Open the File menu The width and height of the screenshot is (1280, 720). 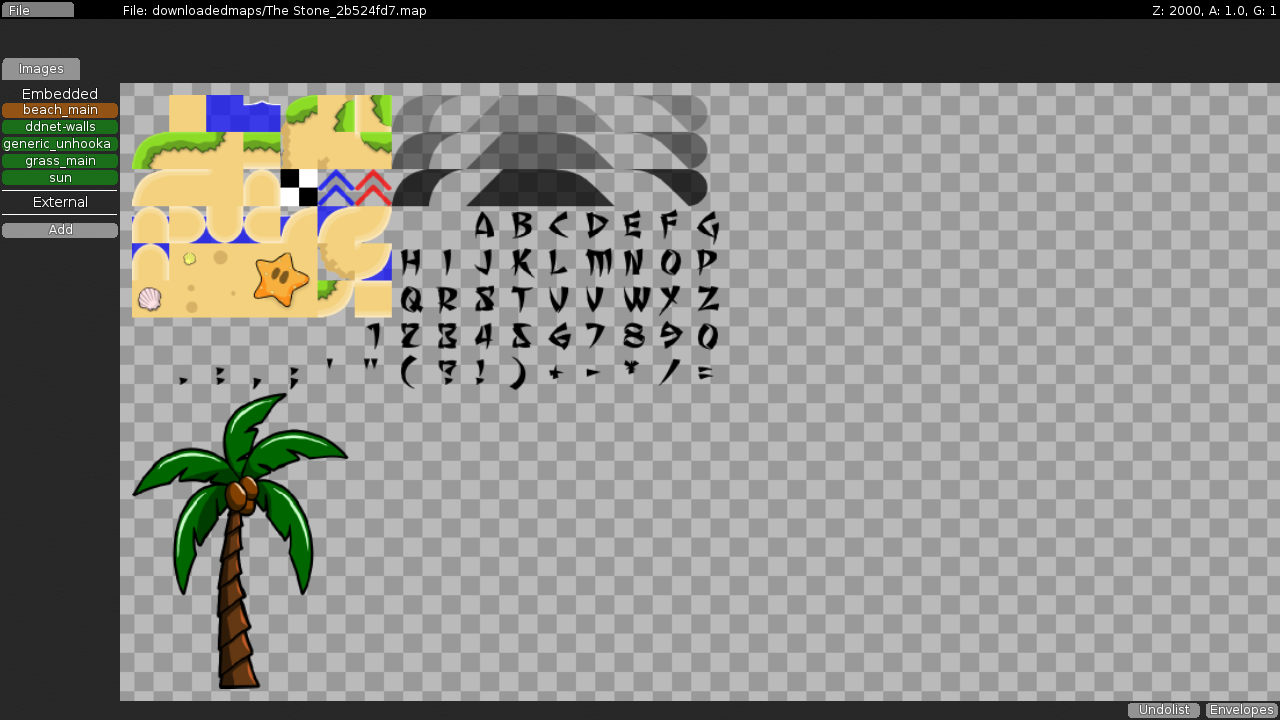point(37,10)
